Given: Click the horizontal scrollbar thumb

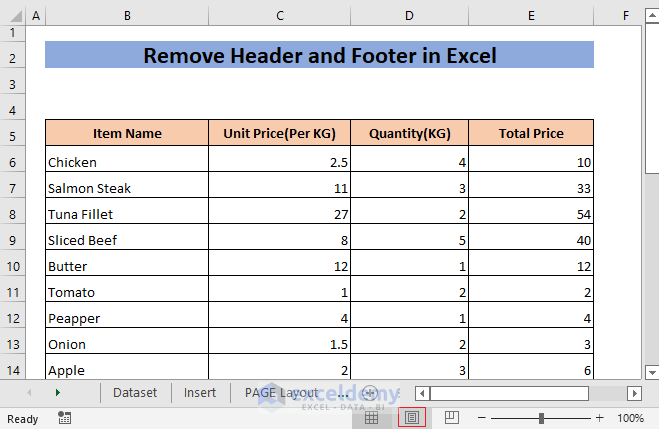Looking at the screenshot, I should [x=509, y=394].
